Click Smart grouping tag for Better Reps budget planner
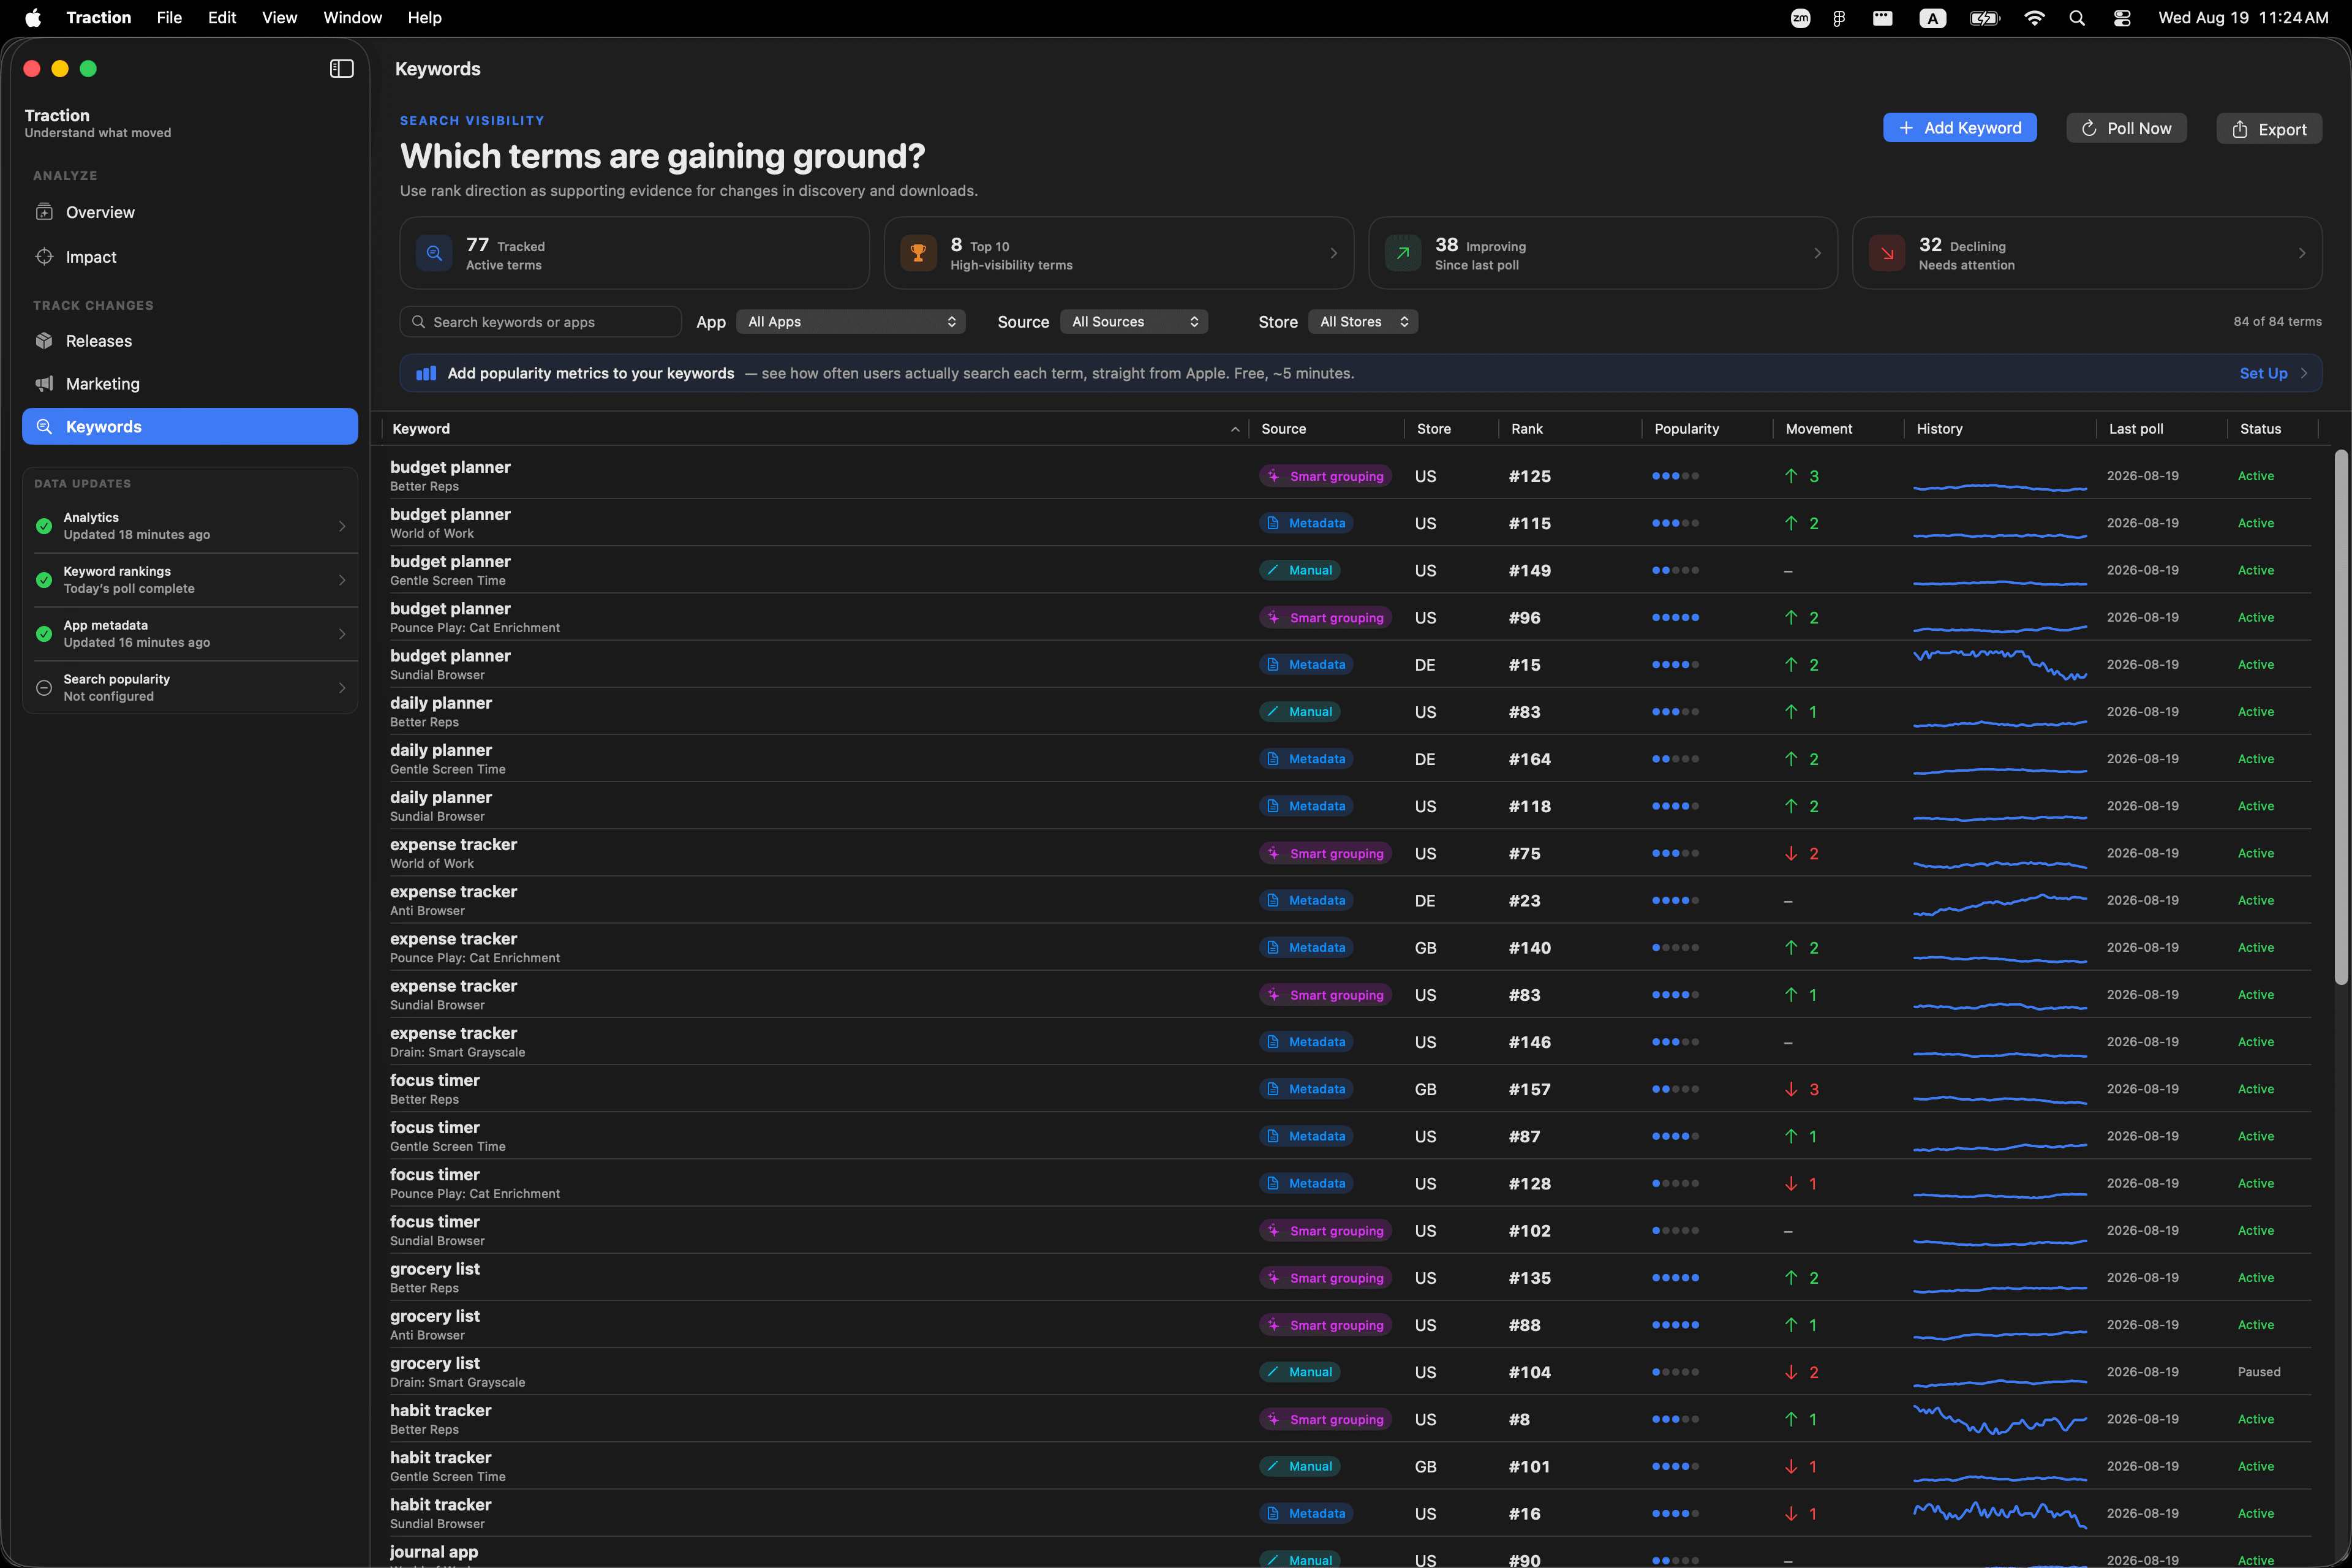 (x=1325, y=476)
